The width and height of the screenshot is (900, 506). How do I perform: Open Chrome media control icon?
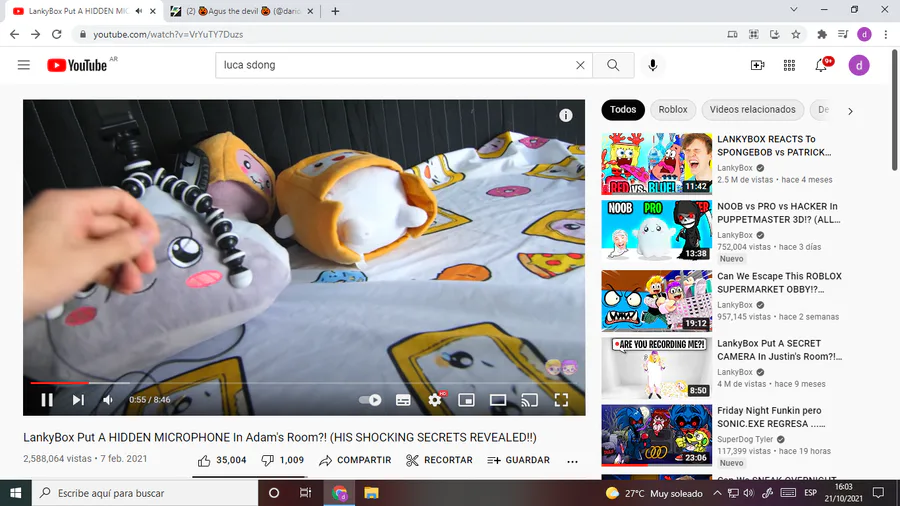click(843, 34)
